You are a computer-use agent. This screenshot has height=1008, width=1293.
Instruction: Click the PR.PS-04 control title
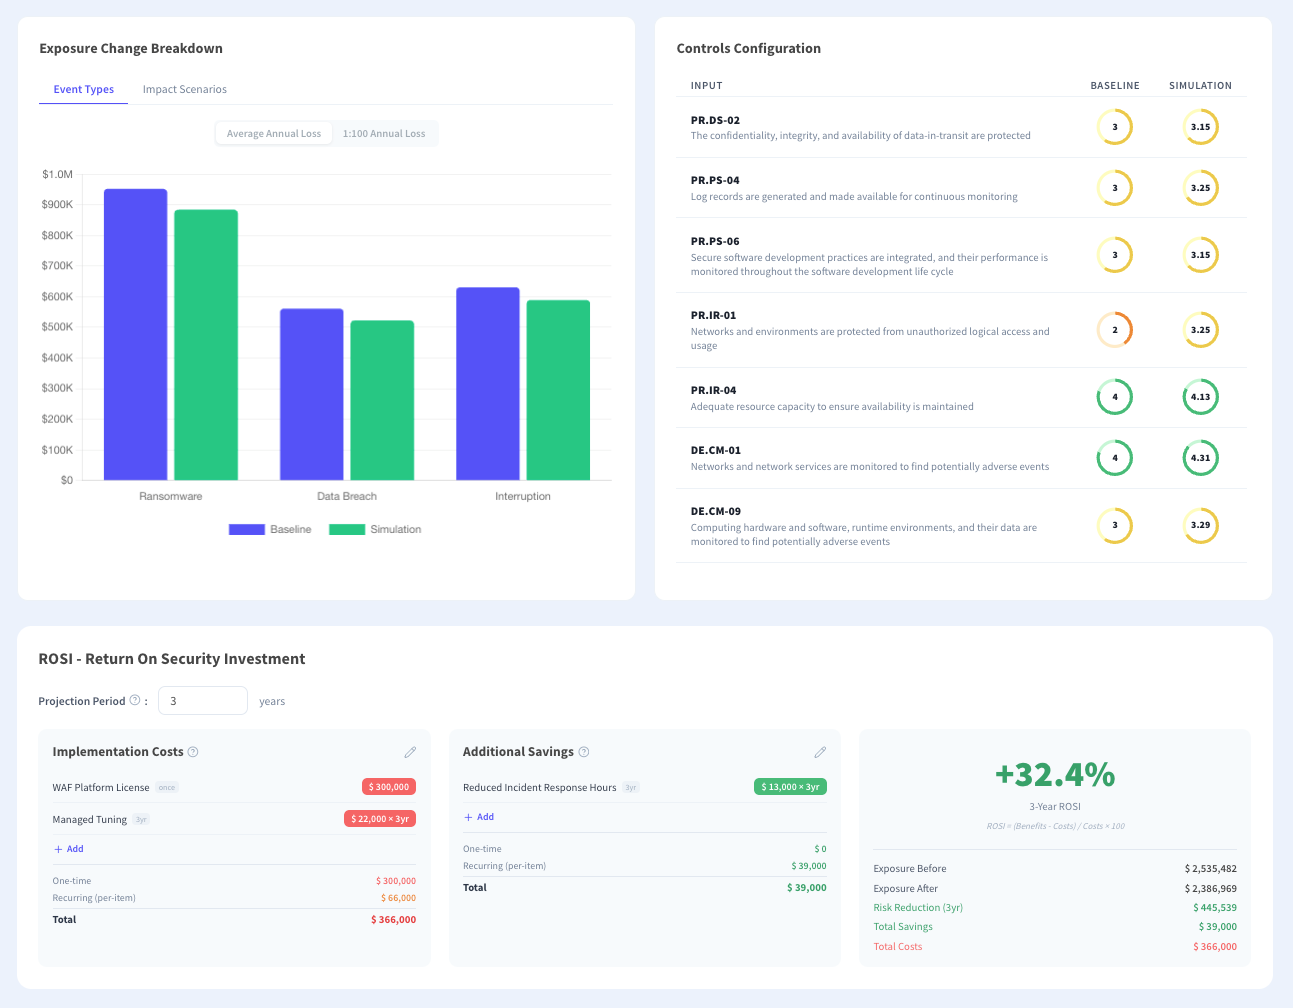(x=715, y=181)
